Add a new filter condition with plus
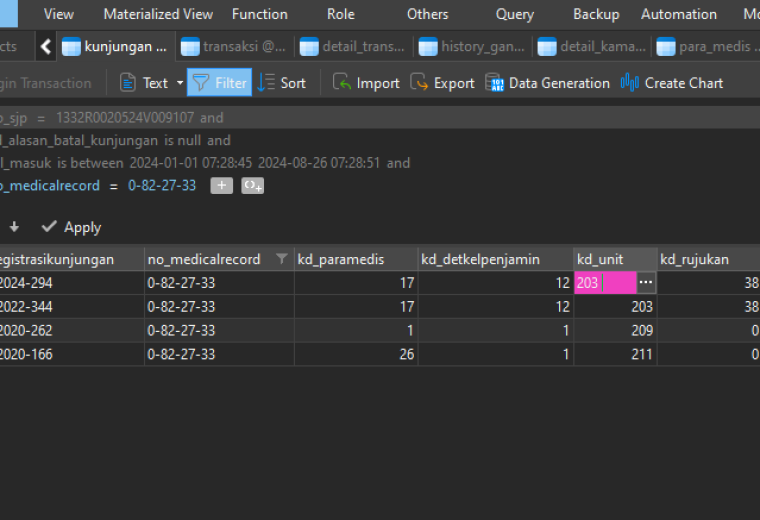Screen dimensions: 760x520 (x=222, y=186)
